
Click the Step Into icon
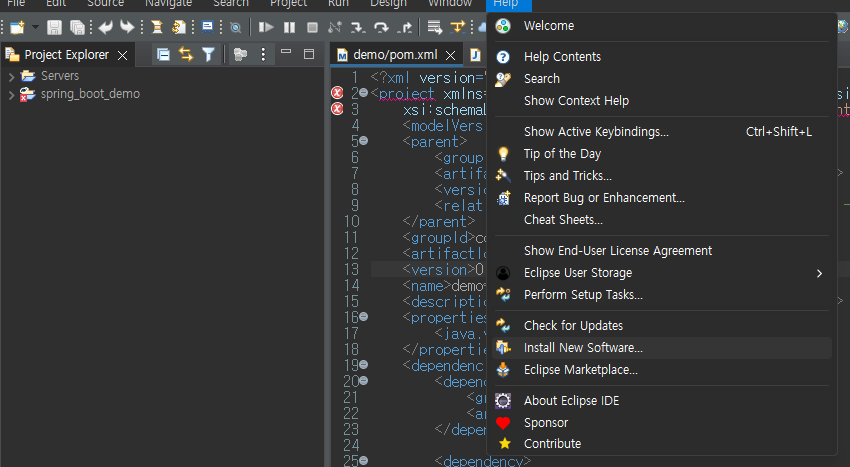coord(357,27)
